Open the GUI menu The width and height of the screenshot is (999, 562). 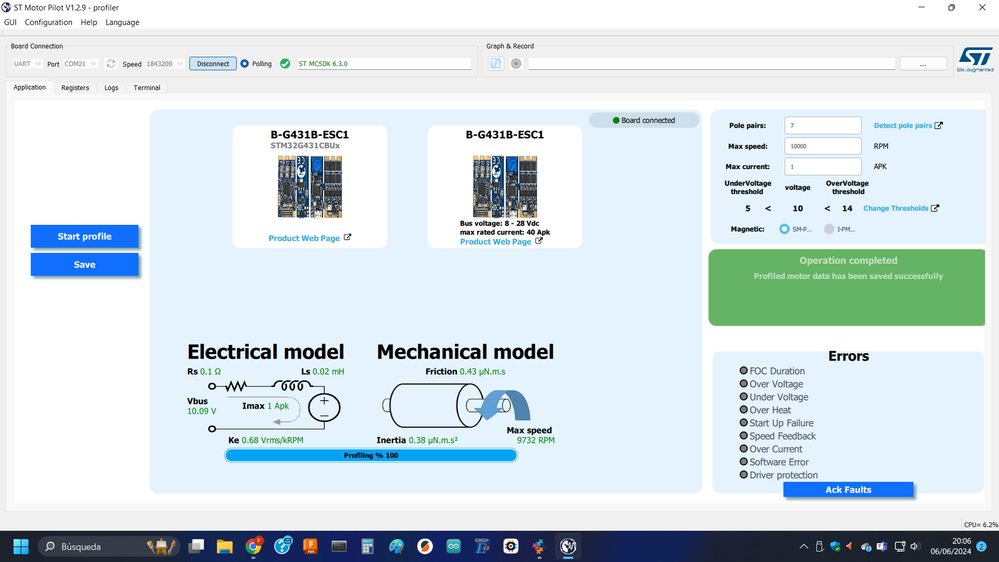point(10,22)
